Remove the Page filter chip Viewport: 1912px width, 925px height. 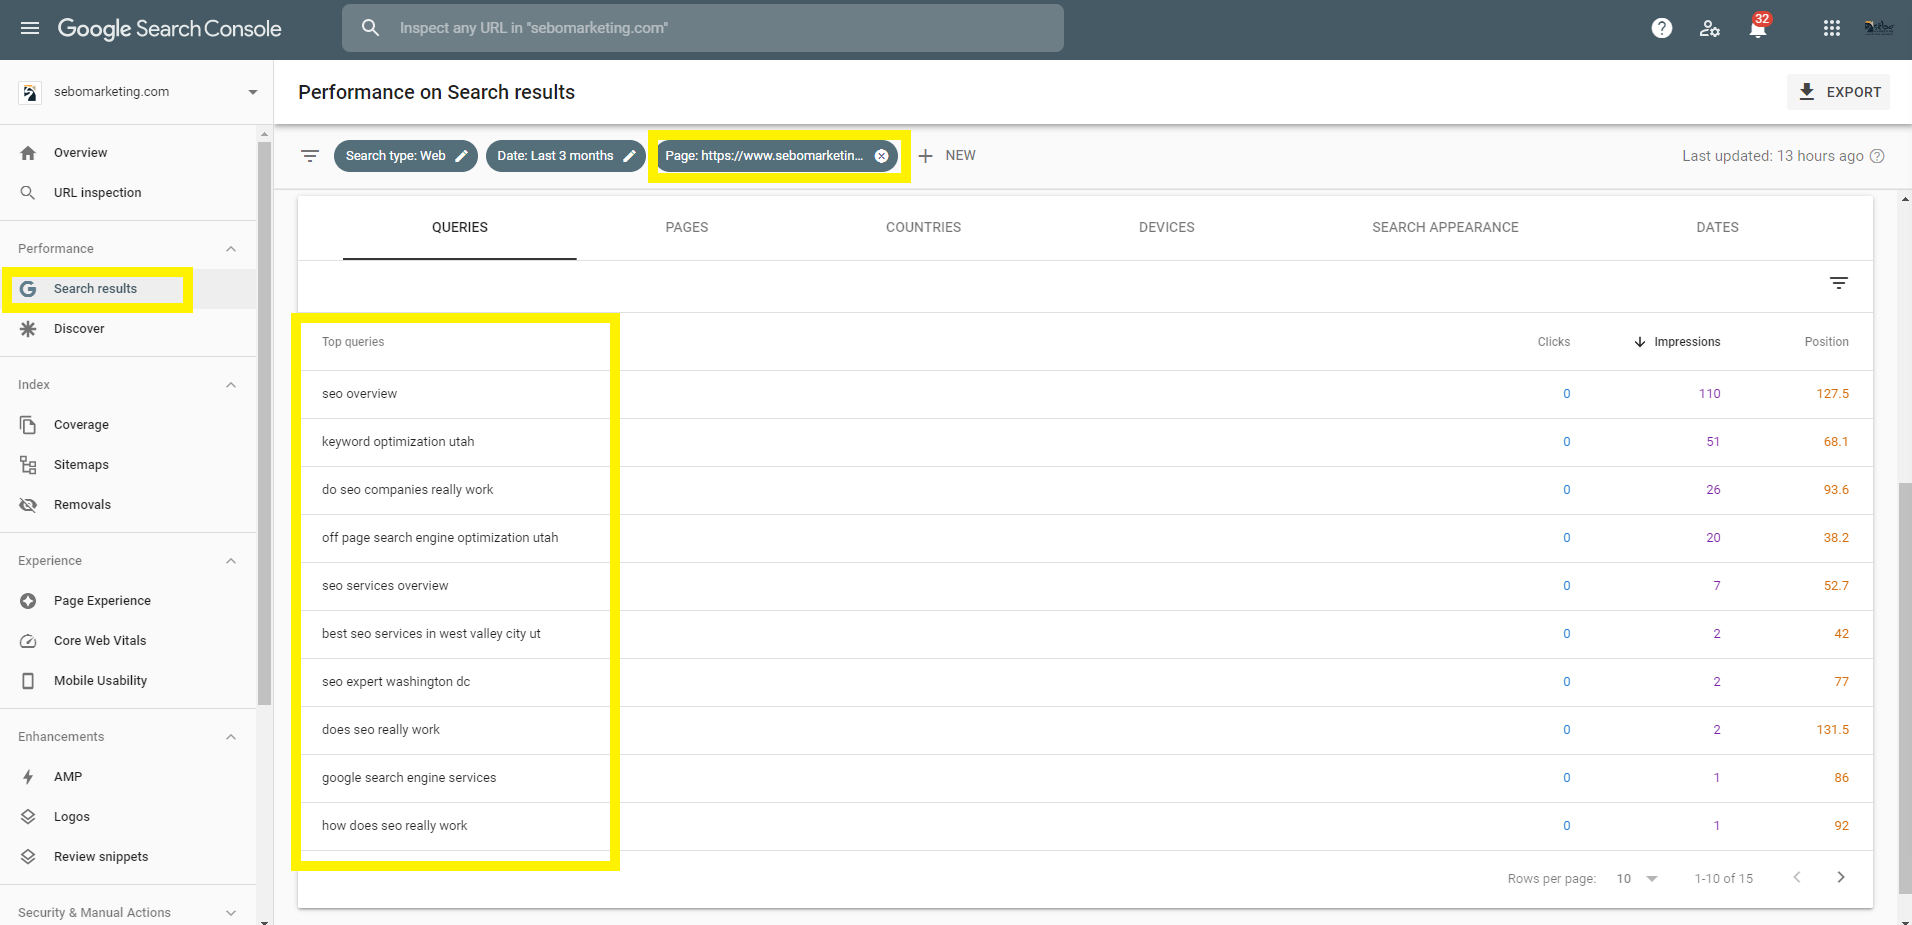[881, 156]
